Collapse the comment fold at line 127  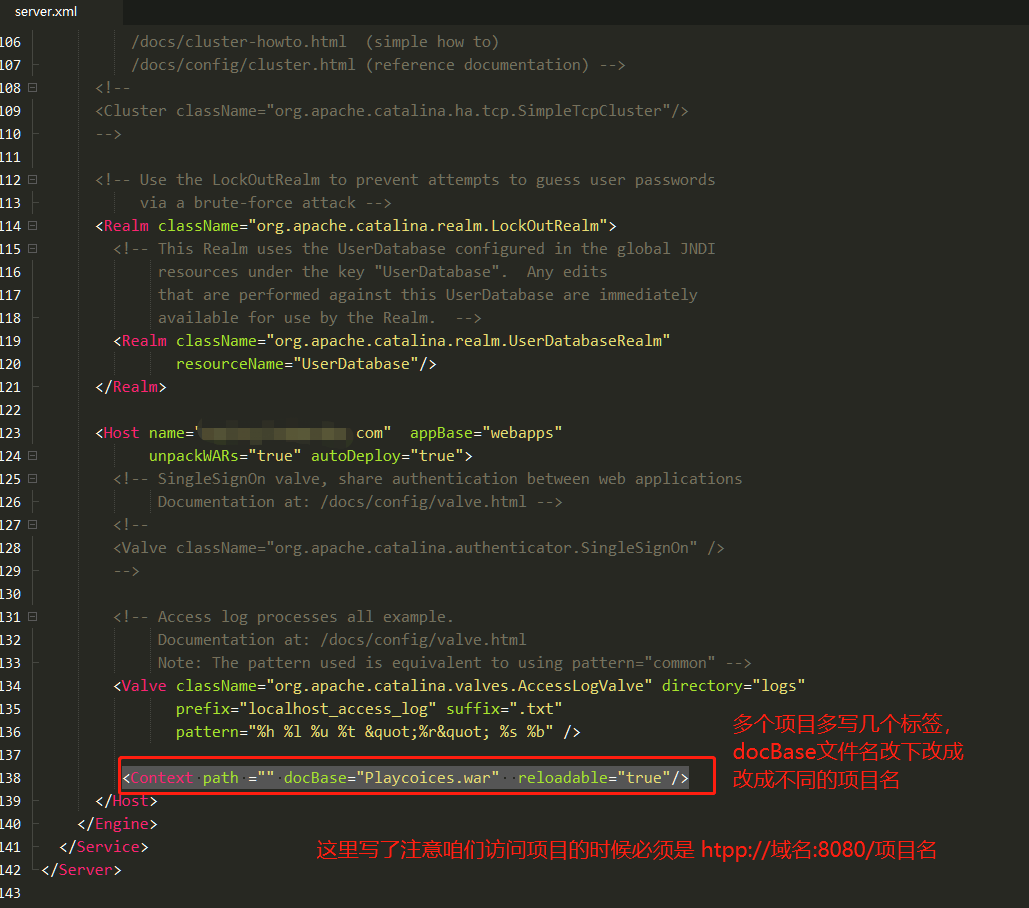pos(32,524)
